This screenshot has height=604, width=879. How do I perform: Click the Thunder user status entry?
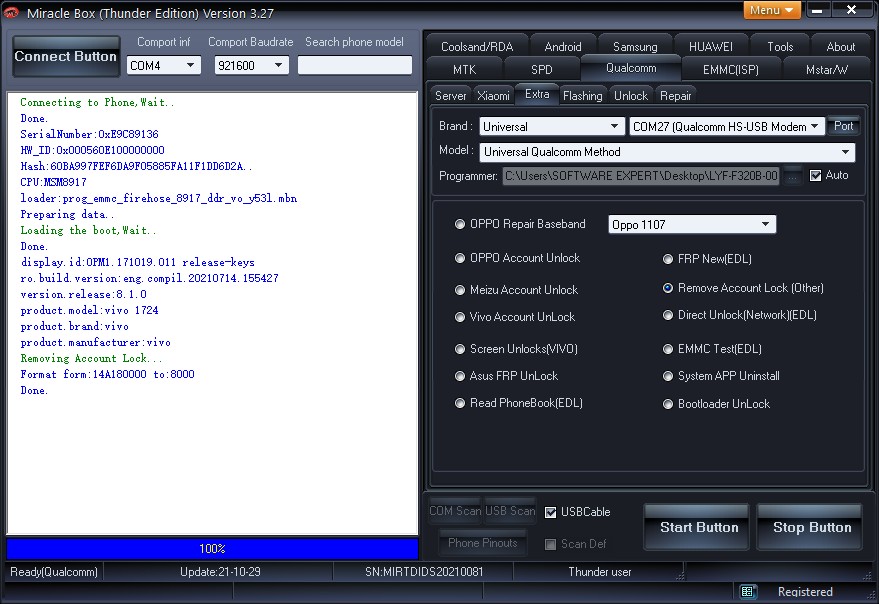(599, 572)
